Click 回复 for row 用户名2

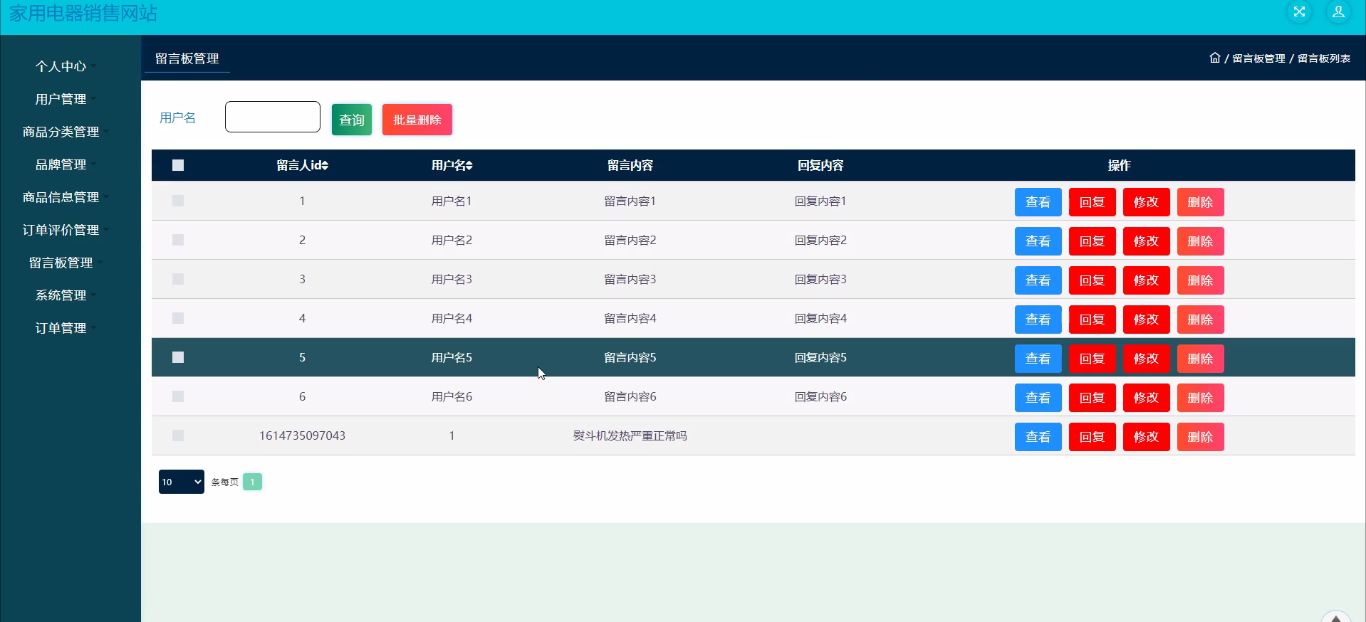click(1092, 241)
